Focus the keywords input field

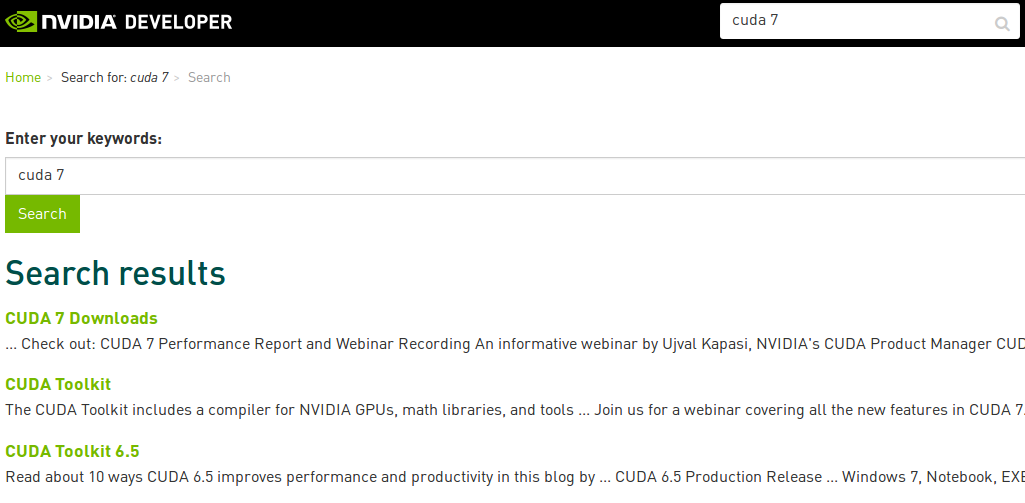[x=500, y=176]
